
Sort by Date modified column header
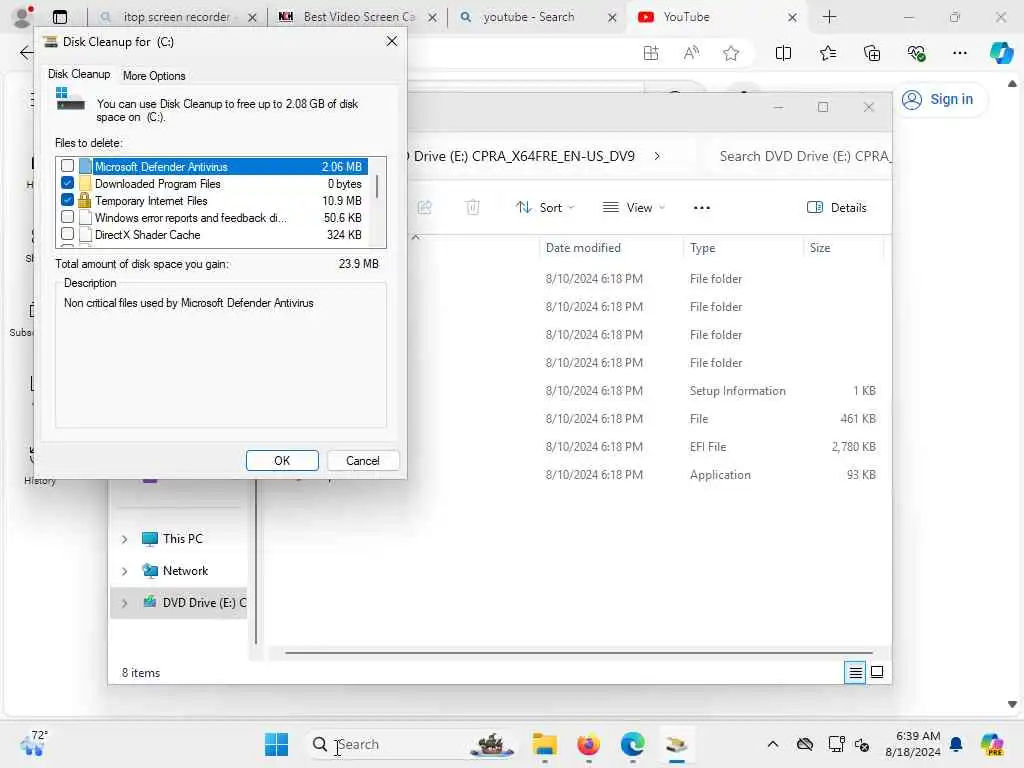[583, 248]
